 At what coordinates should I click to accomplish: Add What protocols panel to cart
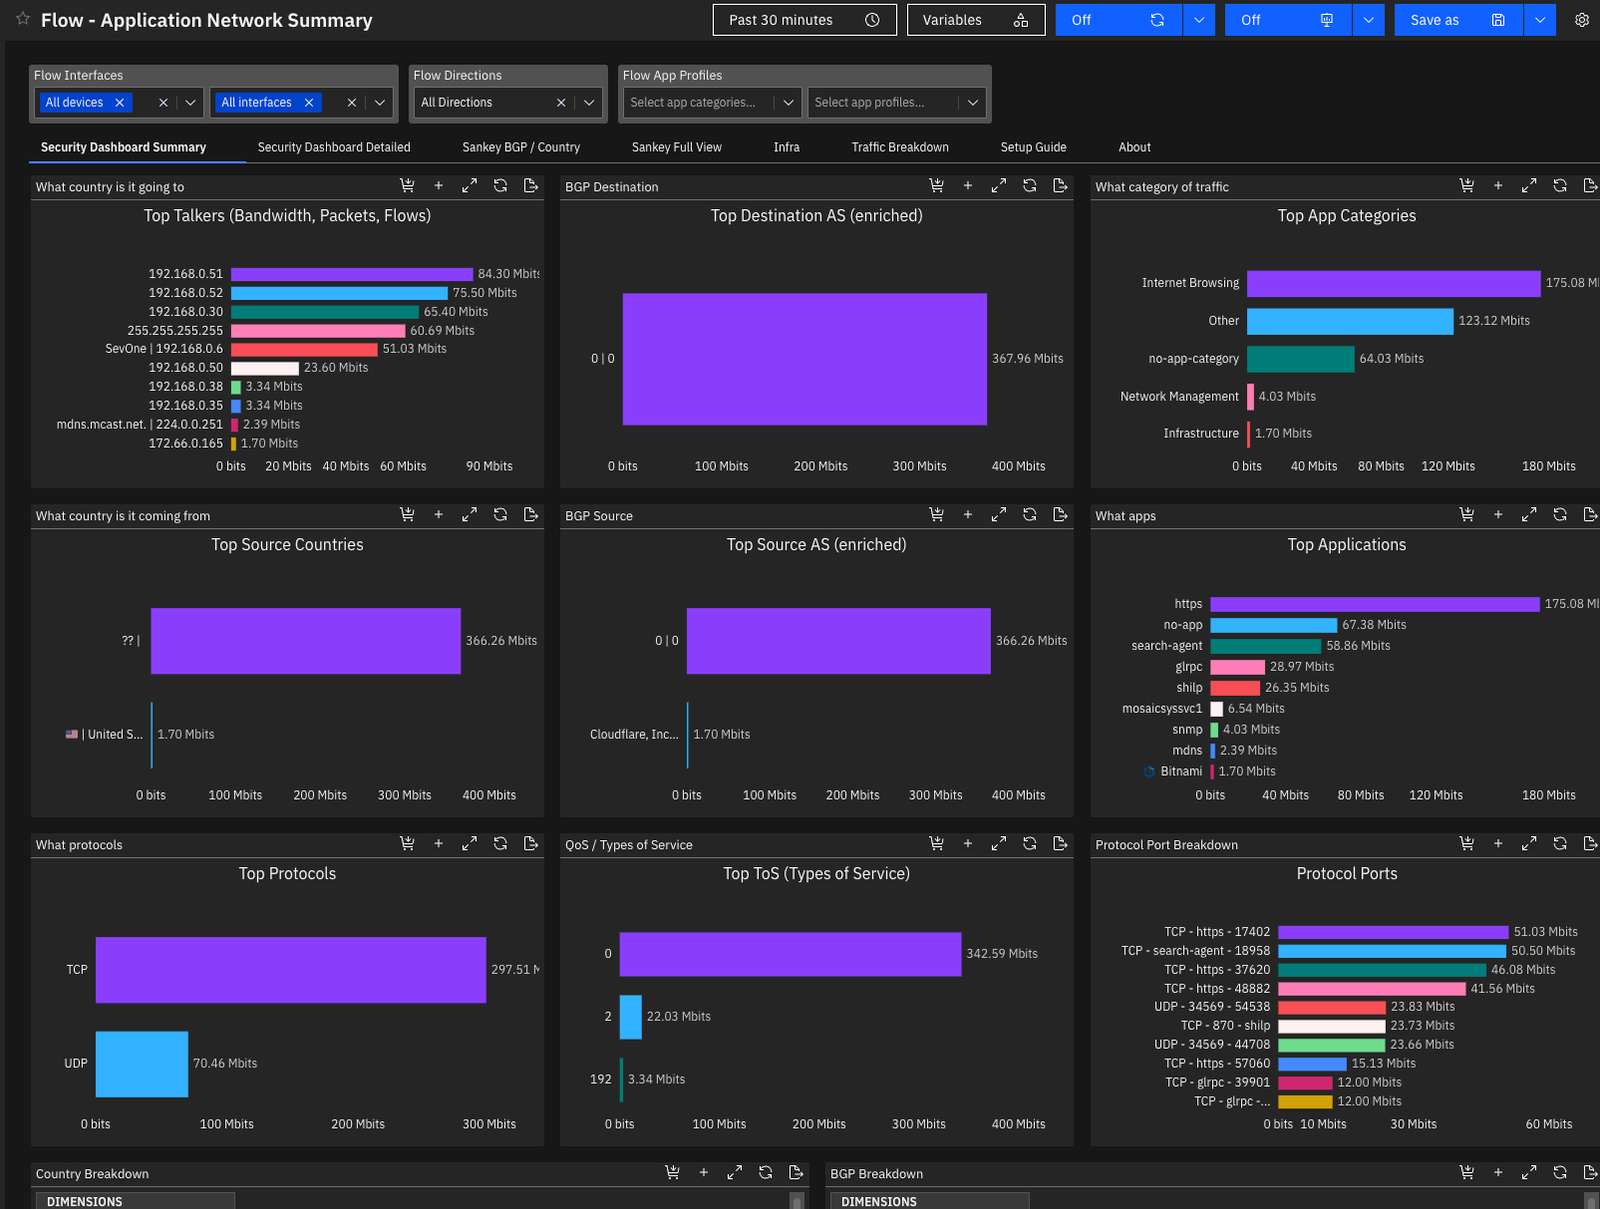coord(407,844)
